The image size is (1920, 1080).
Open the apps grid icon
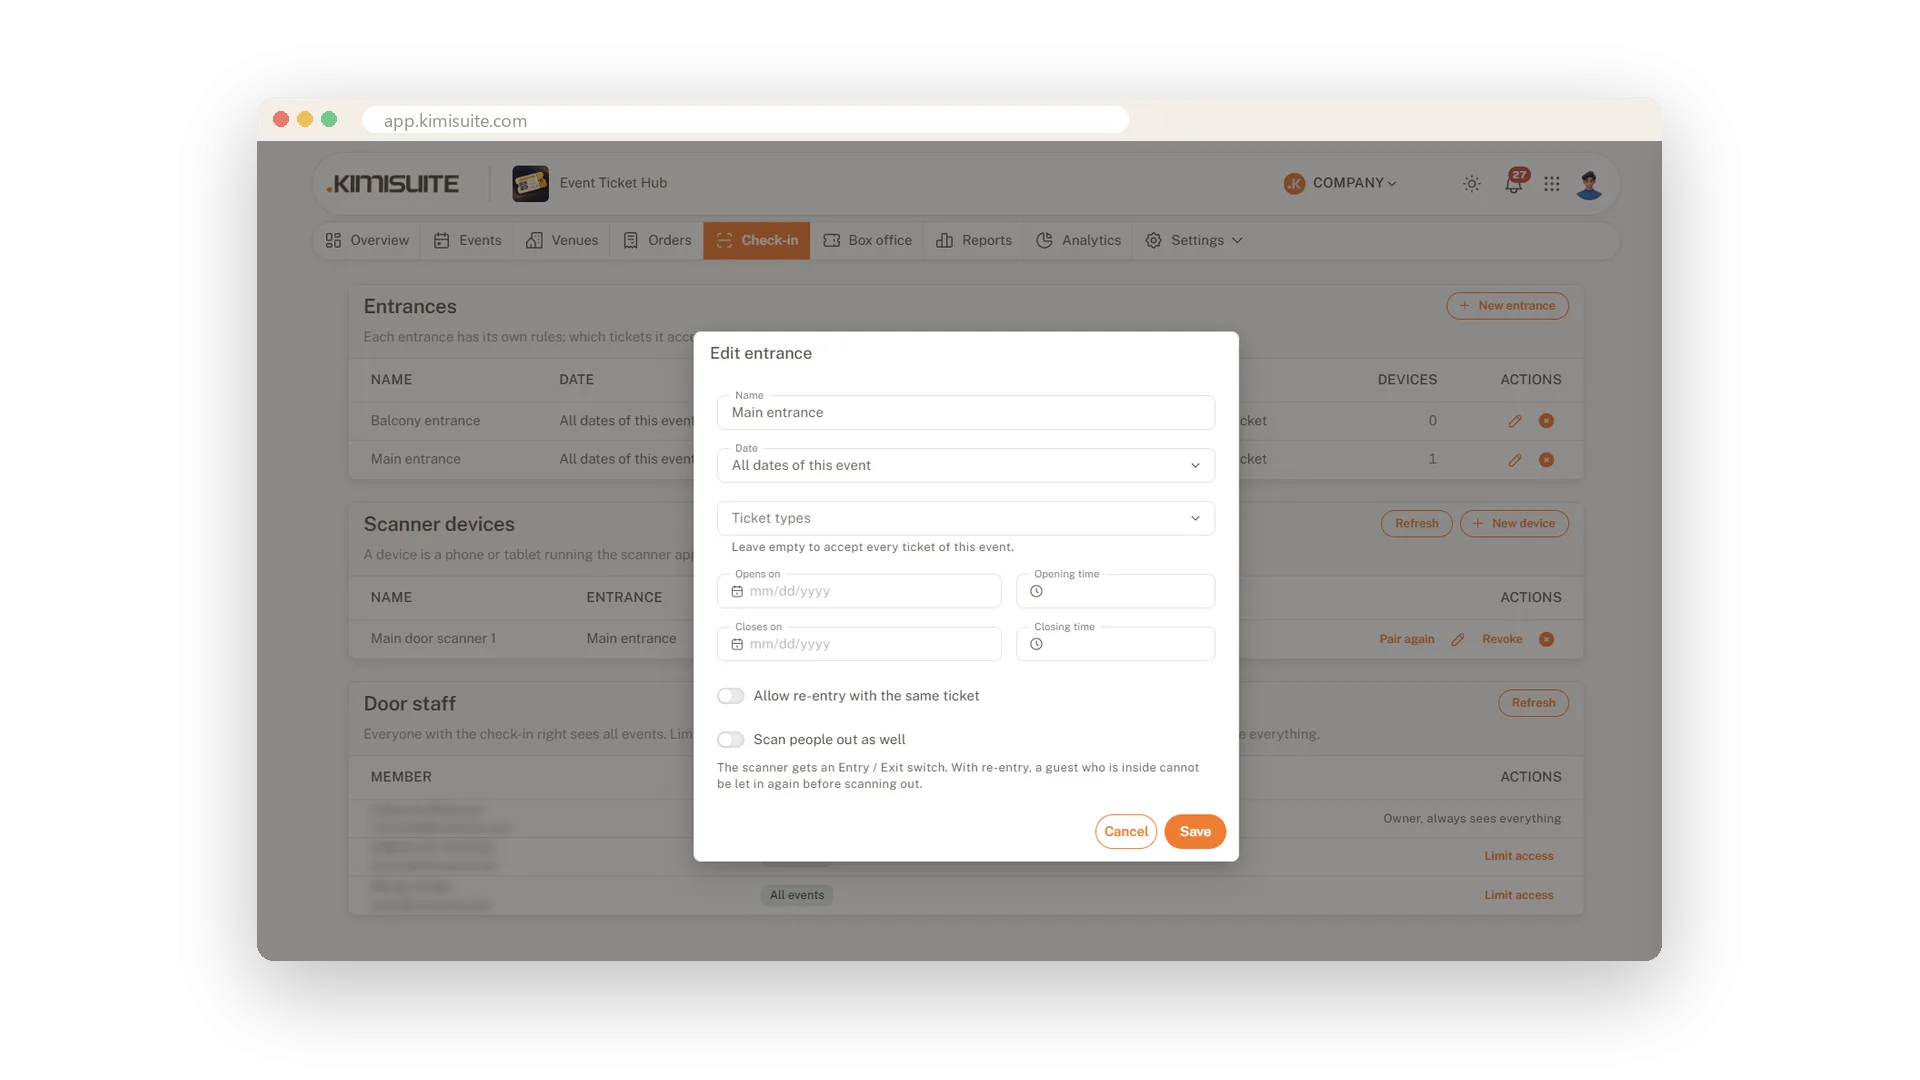[1551, 184]
